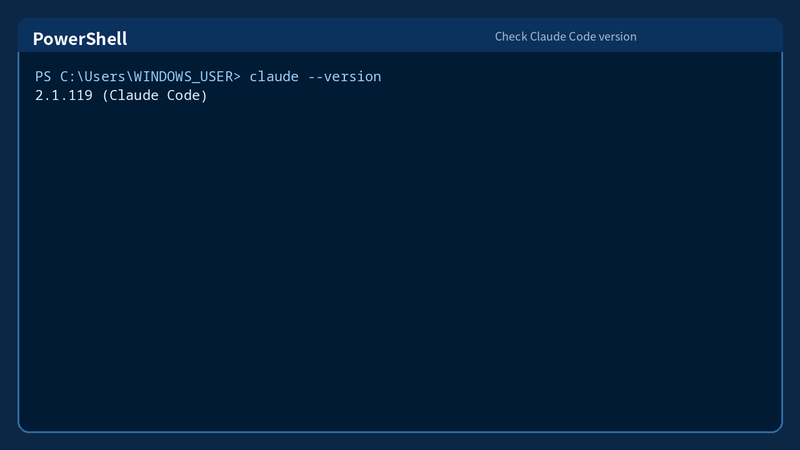Click the > prompt symbol
The image size is (800, 450).
pos(237,77)
